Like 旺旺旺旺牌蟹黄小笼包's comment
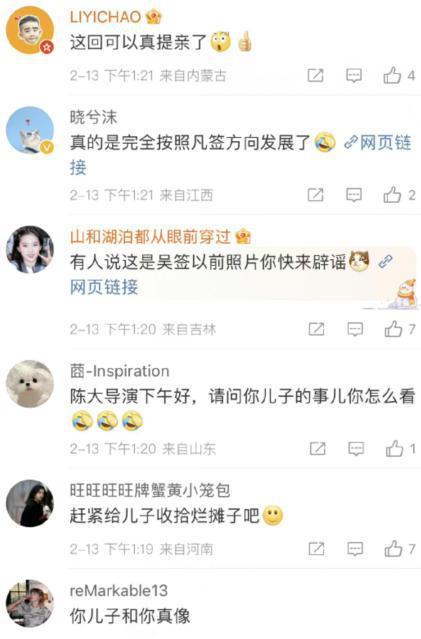This screenshot has height=639, width=421. (x=394, y=549)
